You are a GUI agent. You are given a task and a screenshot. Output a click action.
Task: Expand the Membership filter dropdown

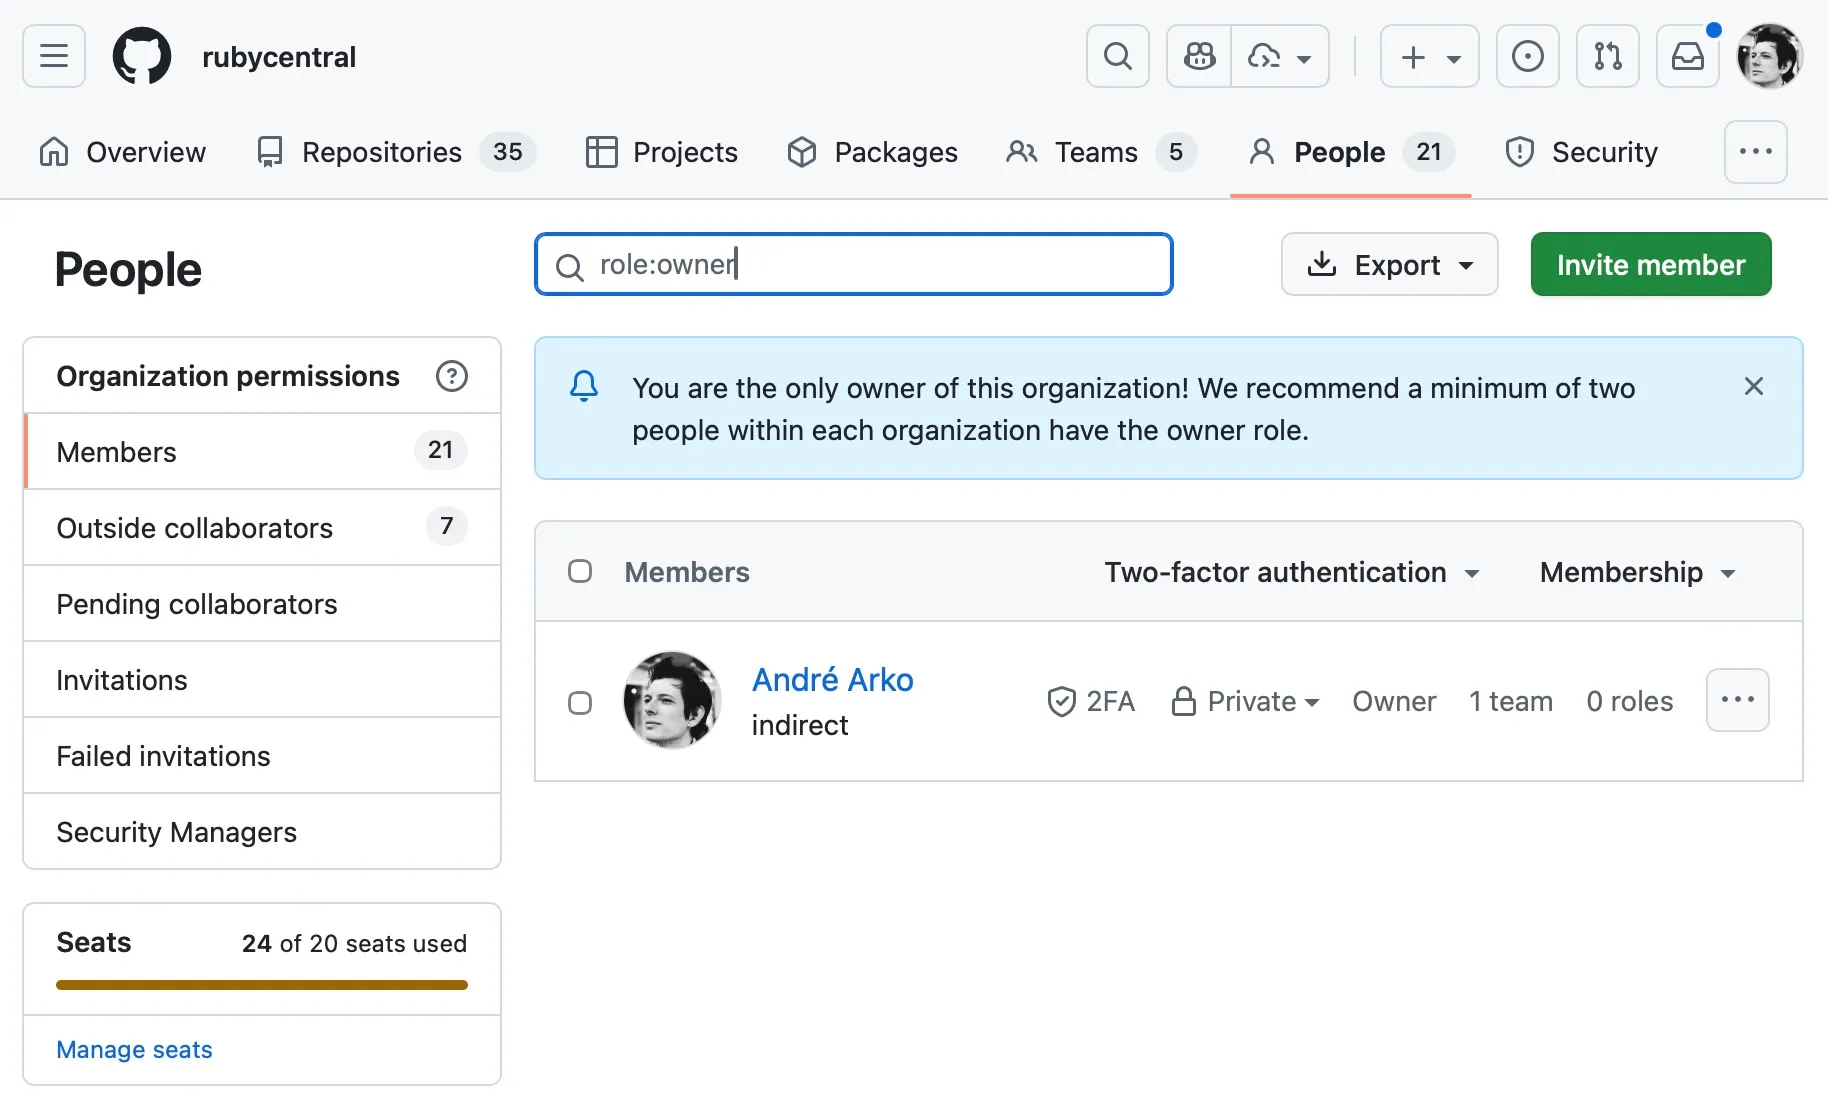pyautogui.click(x=1637, y=572)
